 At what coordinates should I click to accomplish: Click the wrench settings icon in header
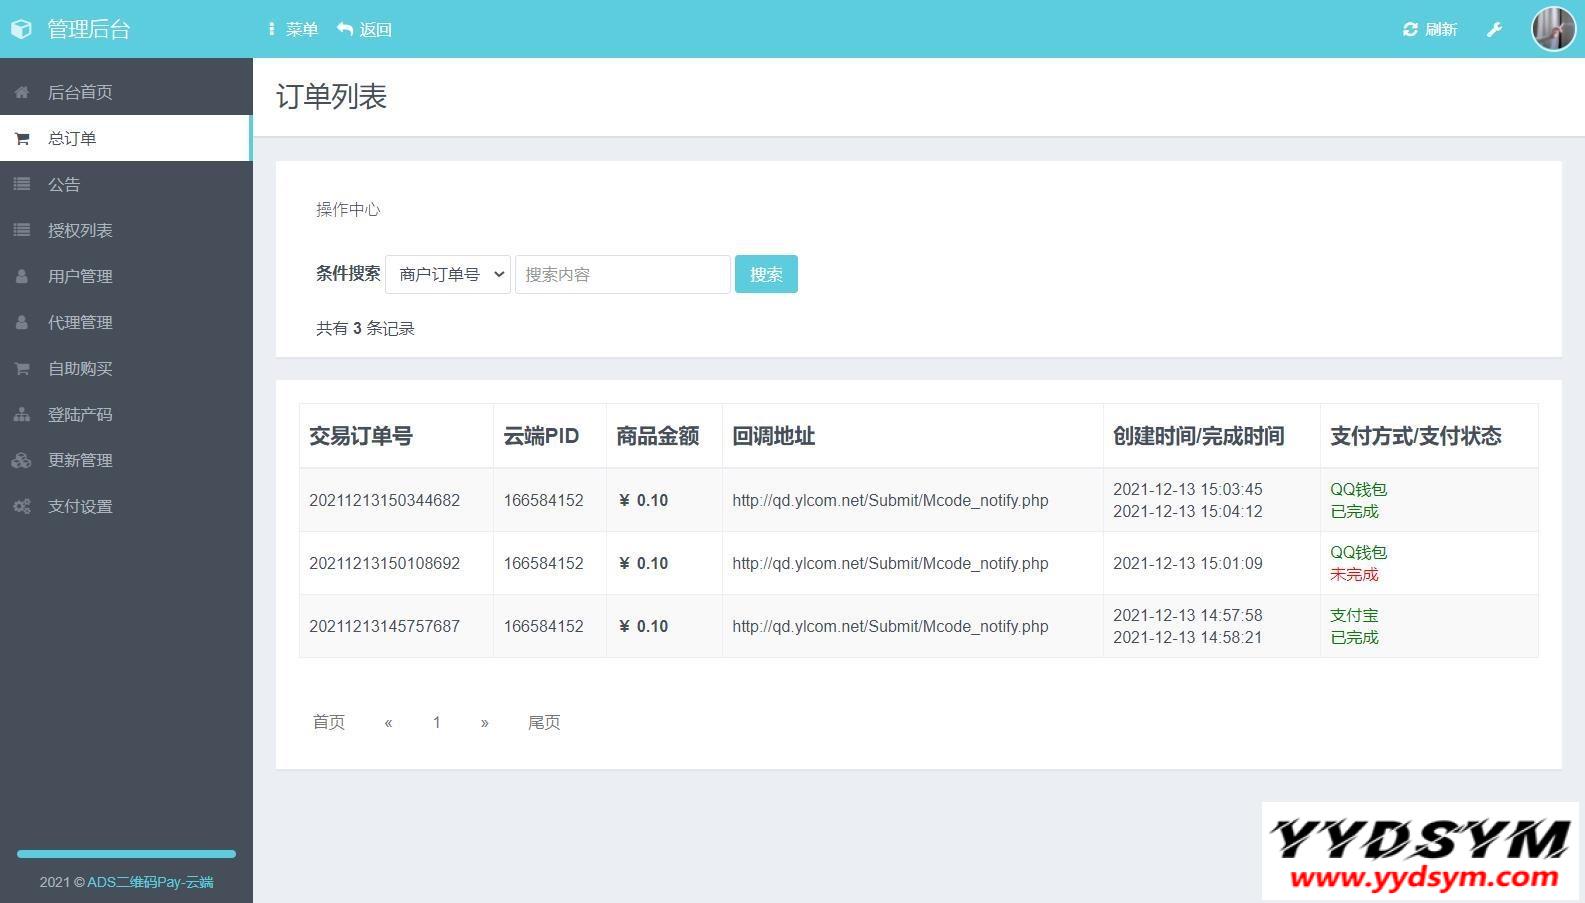1494,30
